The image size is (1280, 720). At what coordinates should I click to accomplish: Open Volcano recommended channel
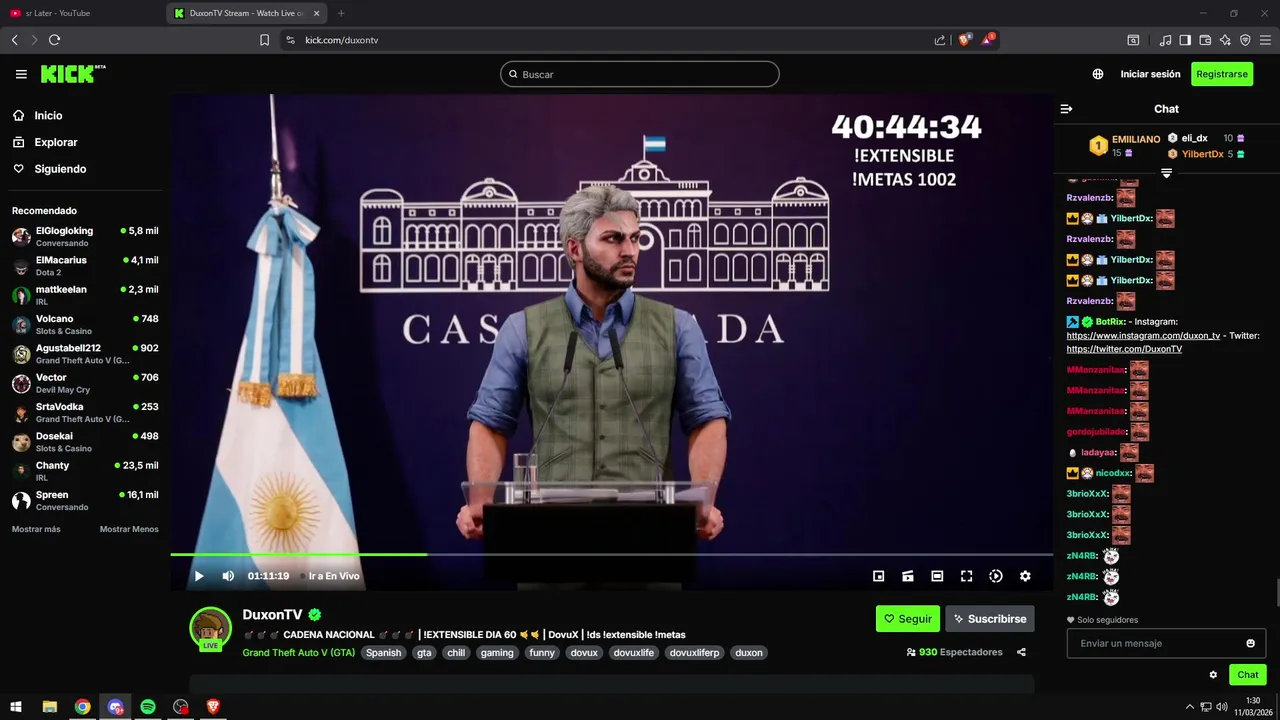coord(85,324)
